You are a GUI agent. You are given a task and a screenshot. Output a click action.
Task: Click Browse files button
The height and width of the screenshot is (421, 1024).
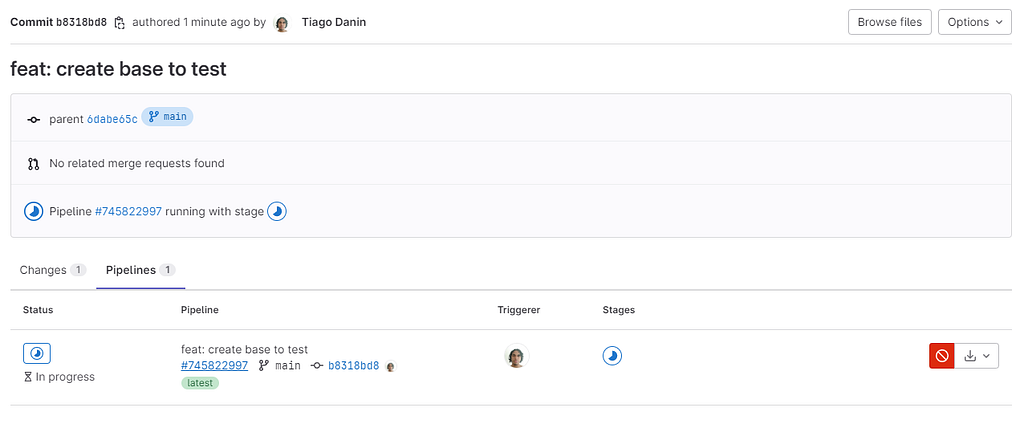pos(889,22)
